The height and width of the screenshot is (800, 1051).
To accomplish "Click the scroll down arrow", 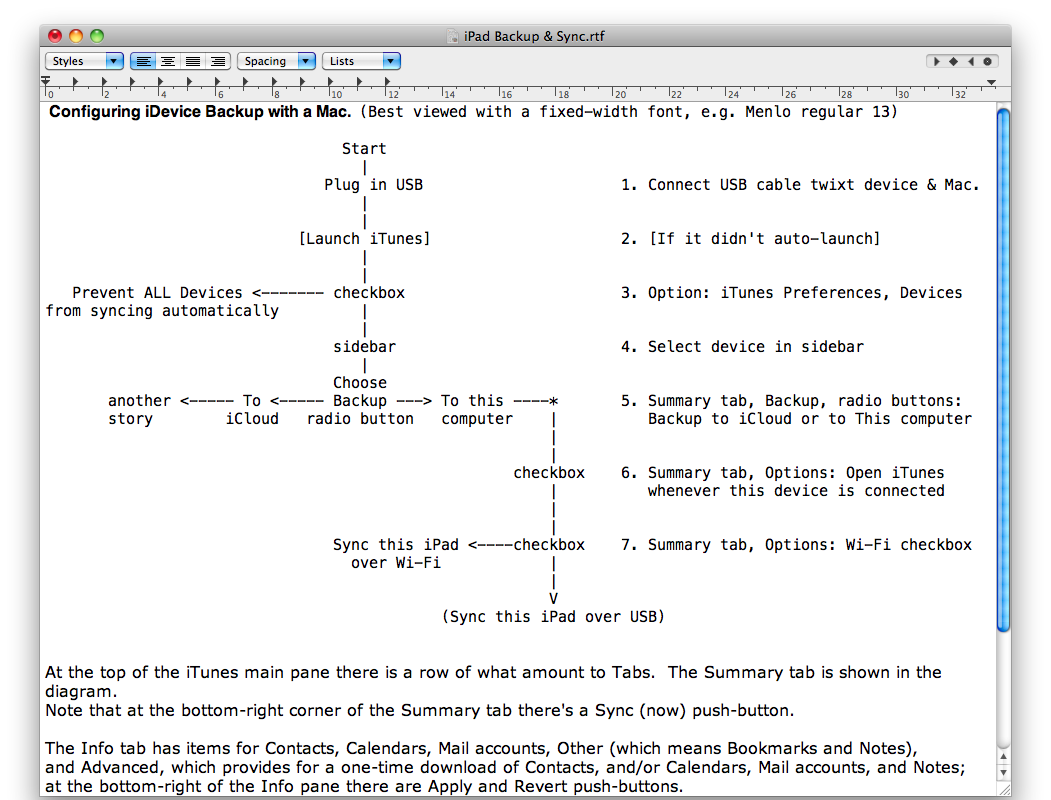I will click(x=1003, y=772).
